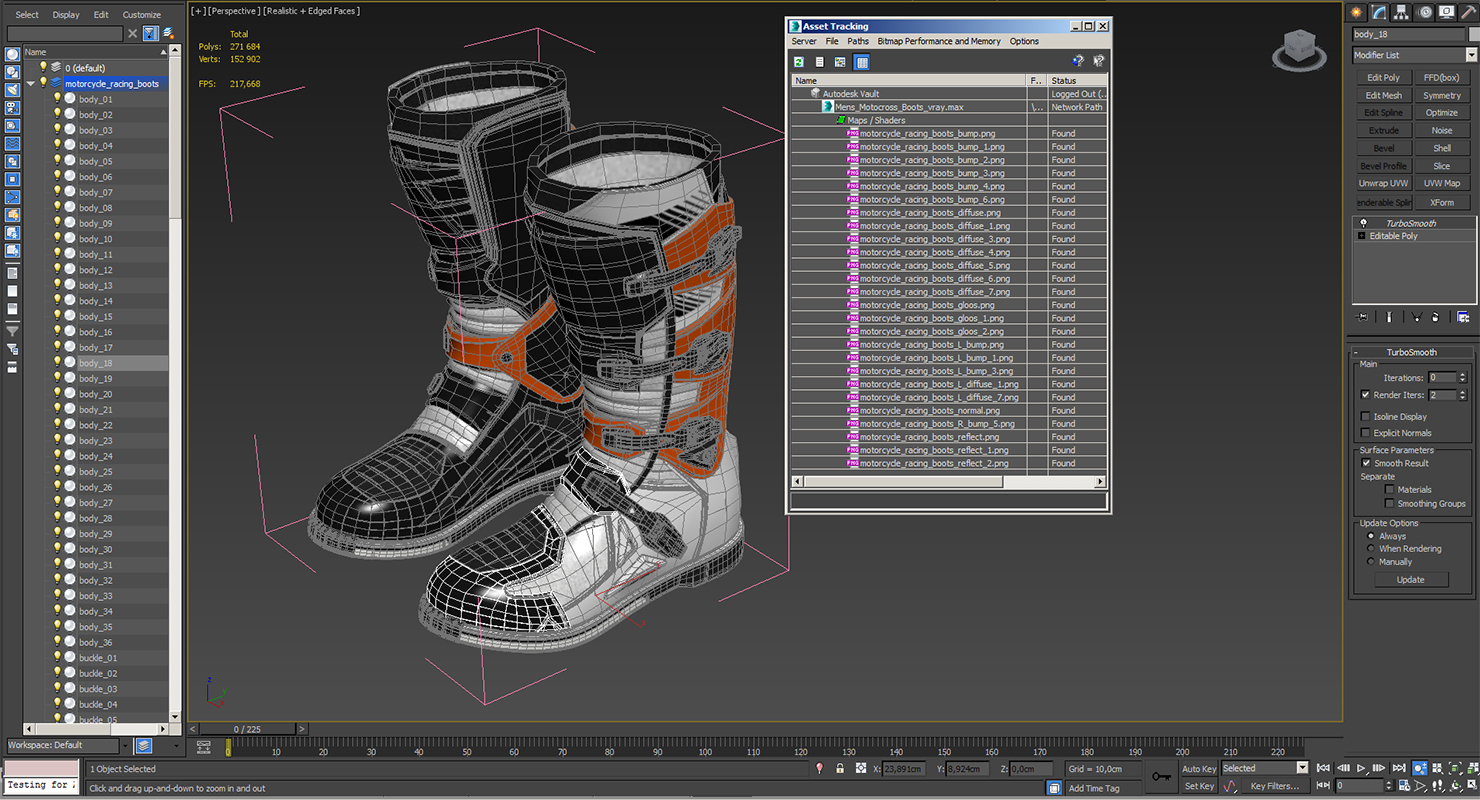The height and width of the screenshot is (800, 1480).
Task: Click the Utilities hammer panel icon
Action: pos(1467,12)
